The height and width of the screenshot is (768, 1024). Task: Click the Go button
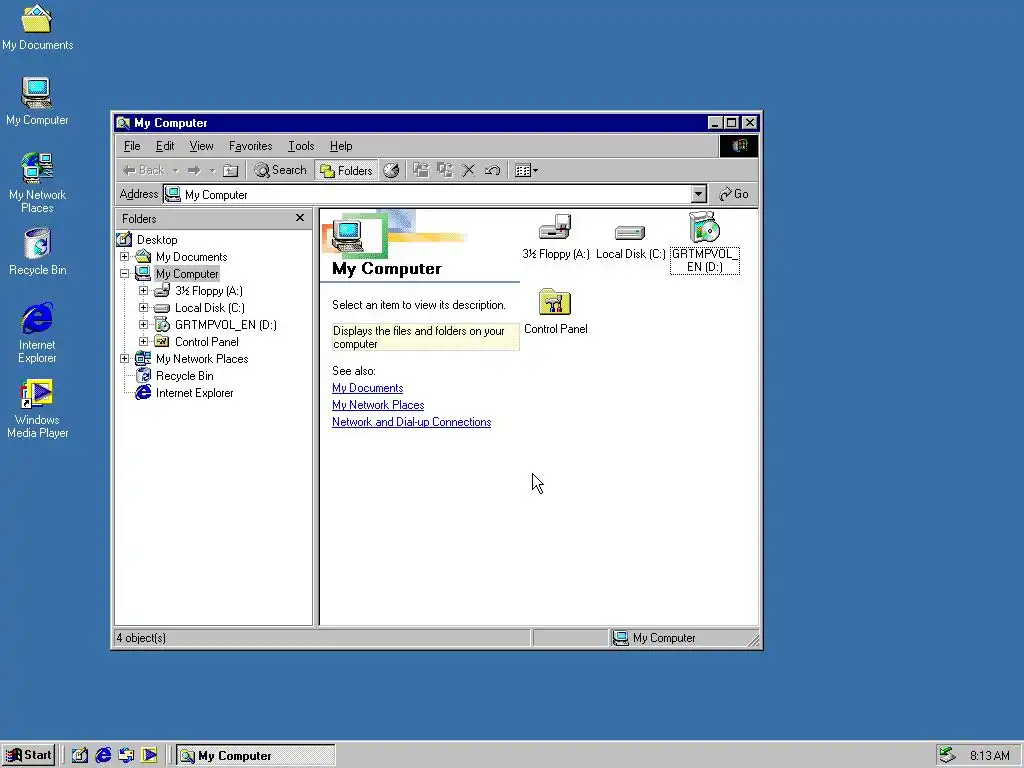point(734,194)
